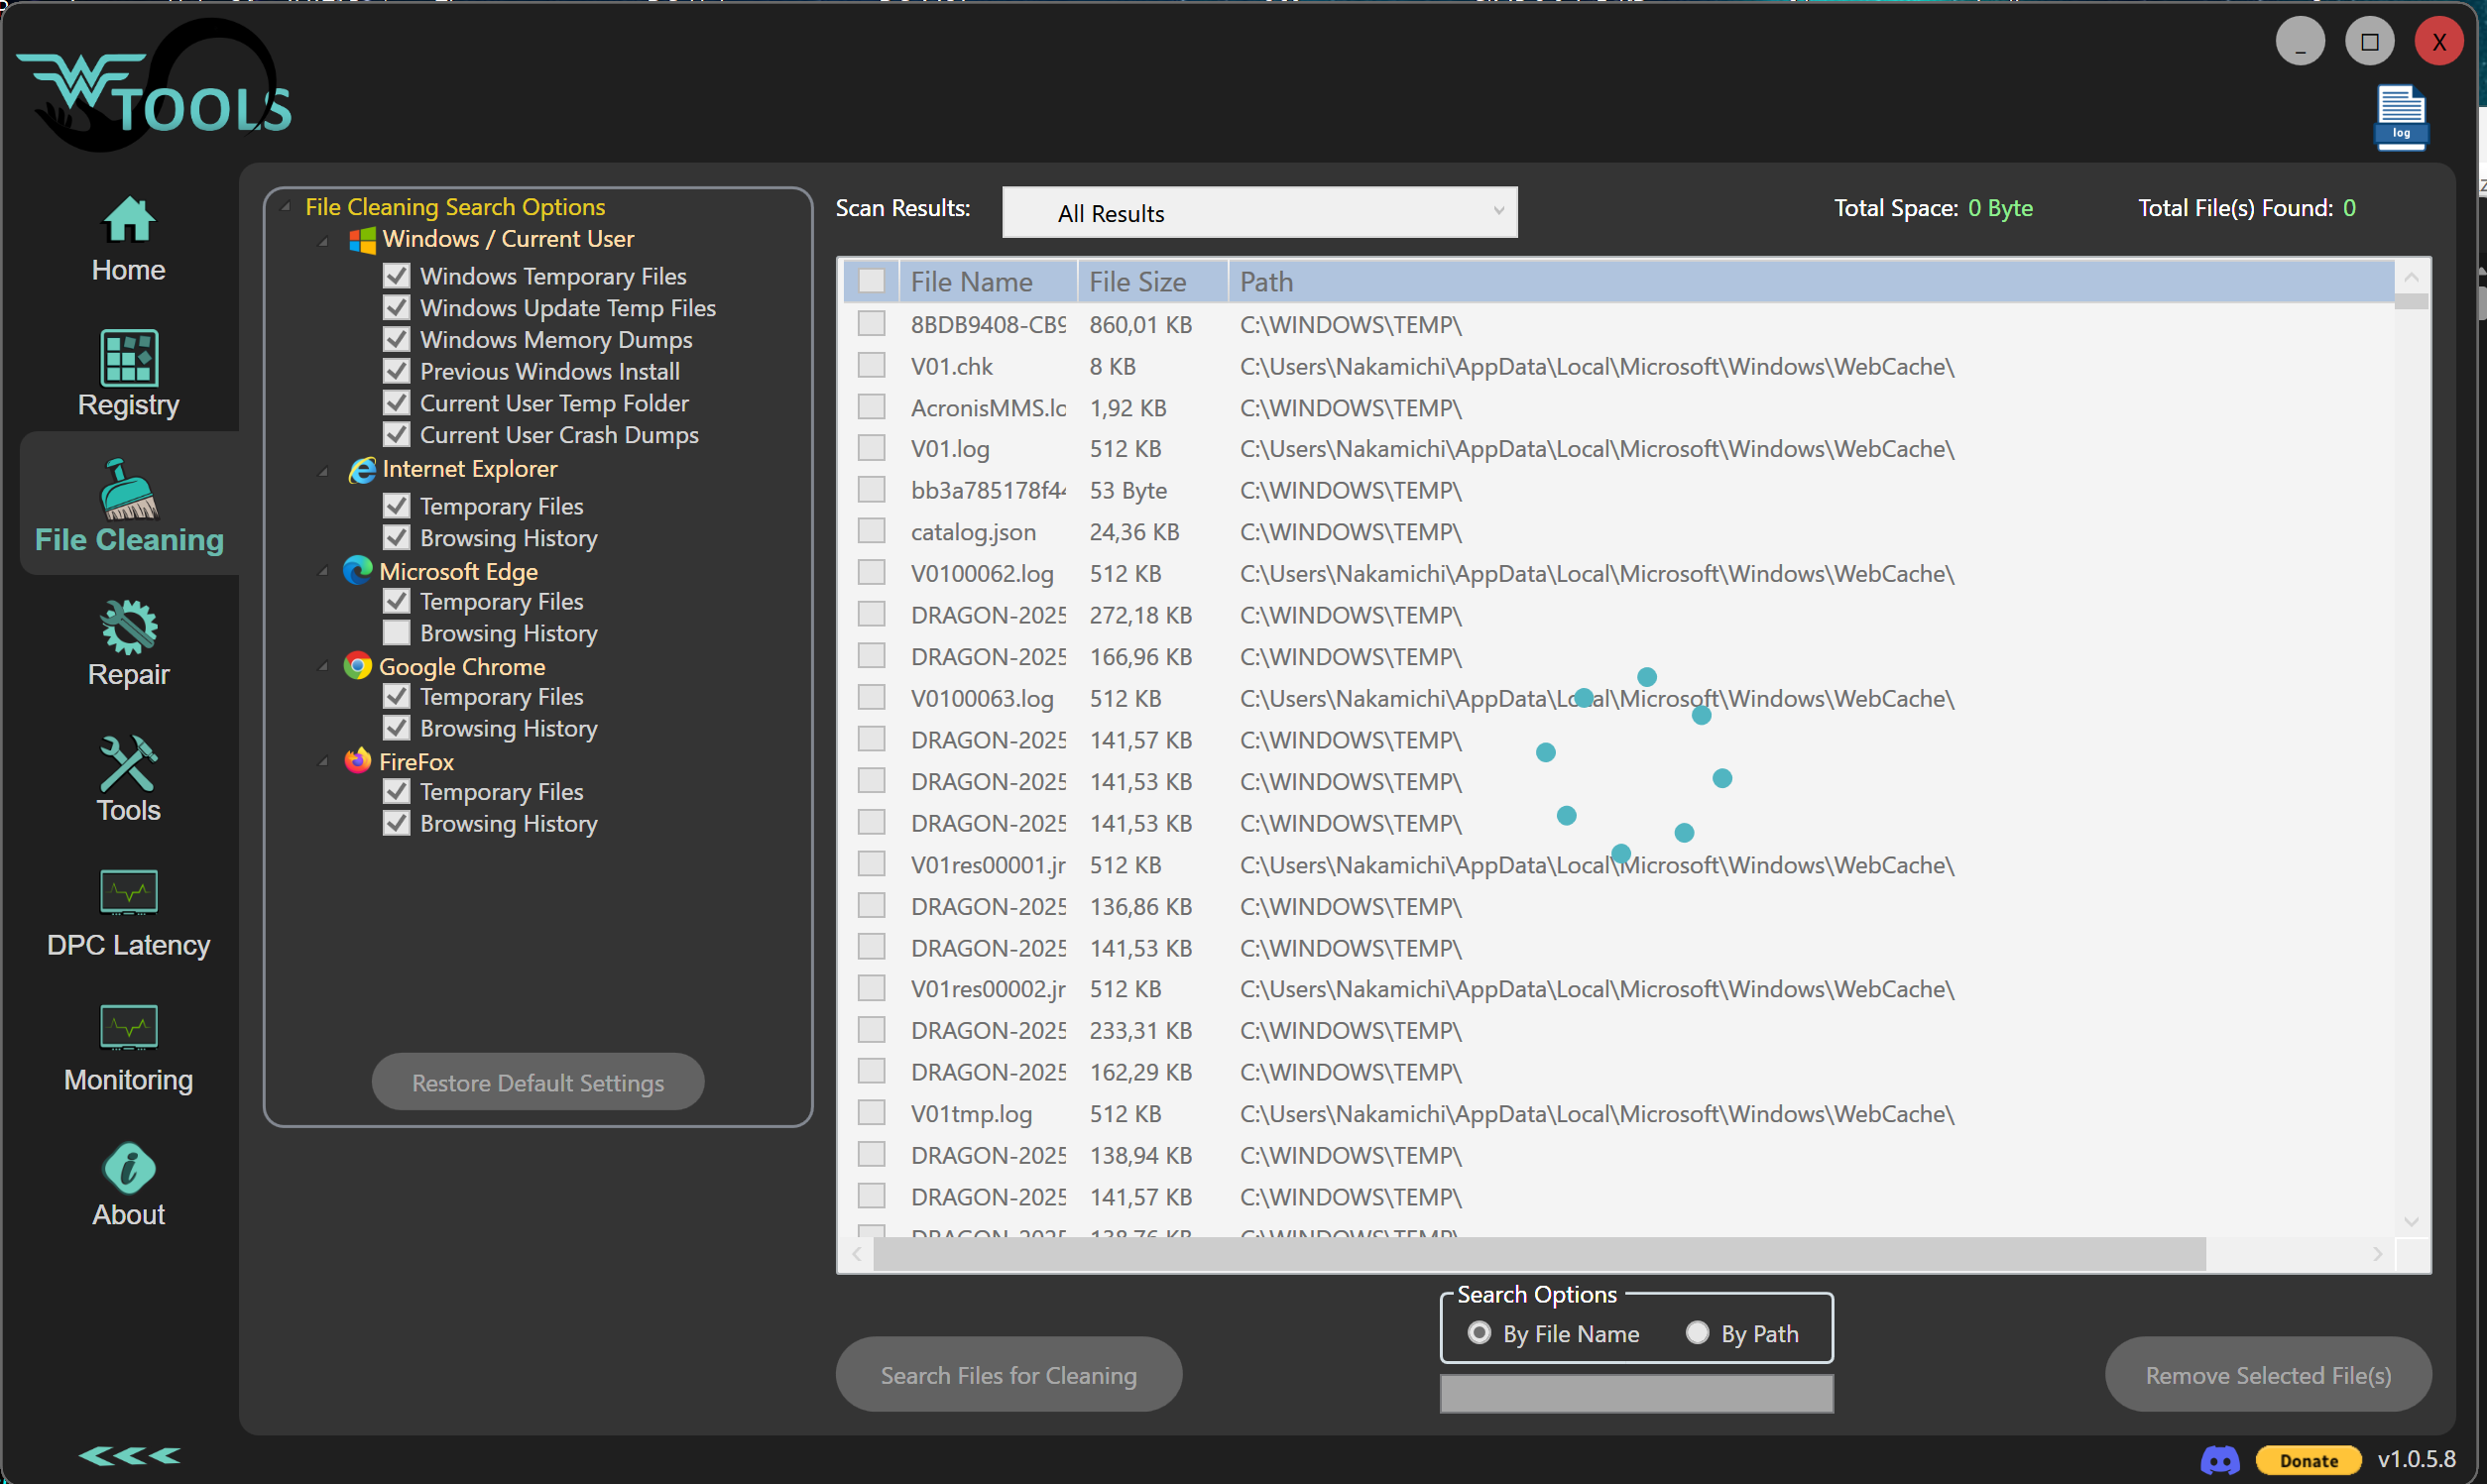Enable Microsoft Edge Browsing History checkbox
The height and width of the screenshot is (1484, 2487).
coord(397,633)
